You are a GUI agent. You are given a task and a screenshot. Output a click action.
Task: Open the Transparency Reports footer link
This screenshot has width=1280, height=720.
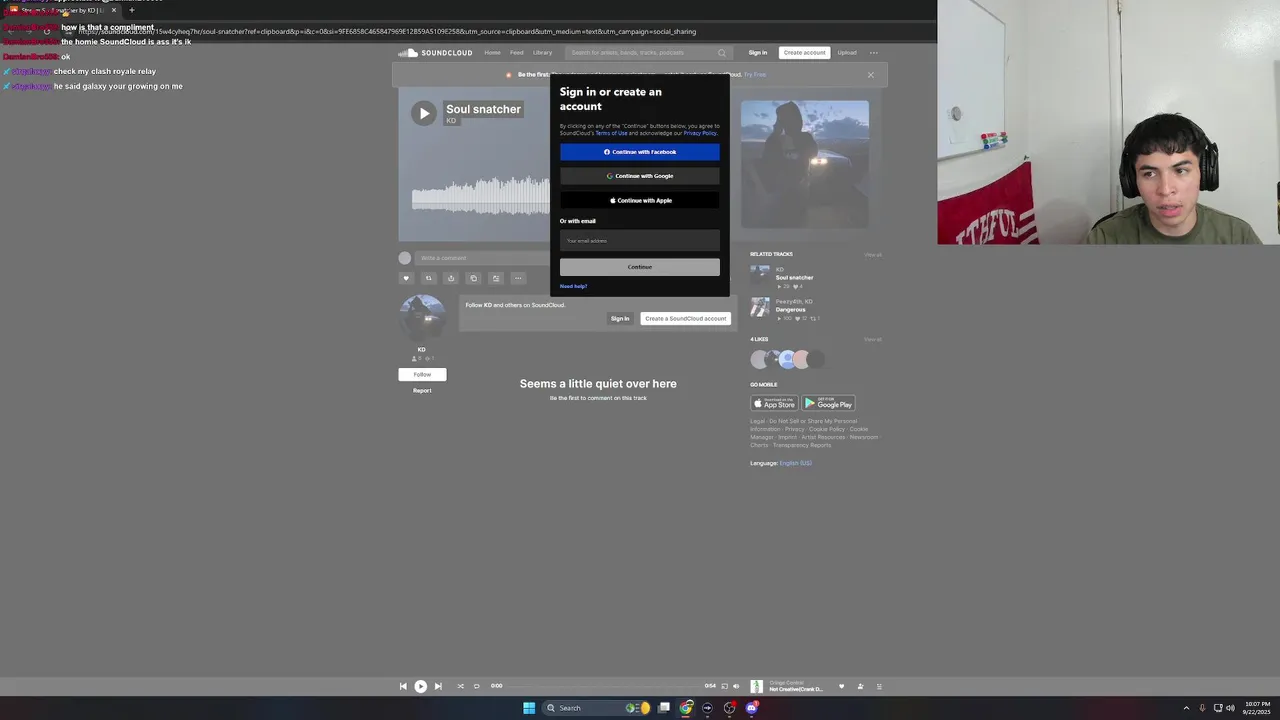point(801,445)
